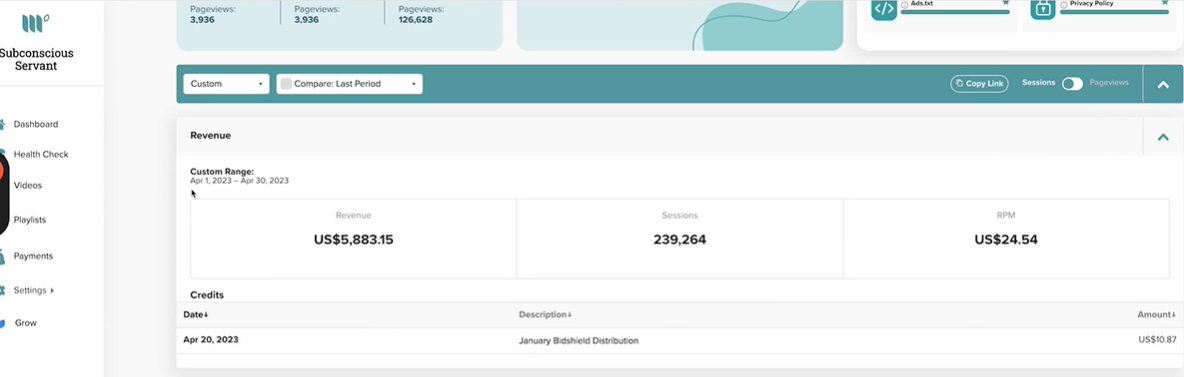Click the Privacy Policy progress bar
Viewport: 1184px width, 377px height.
[x=1115, y=11]
